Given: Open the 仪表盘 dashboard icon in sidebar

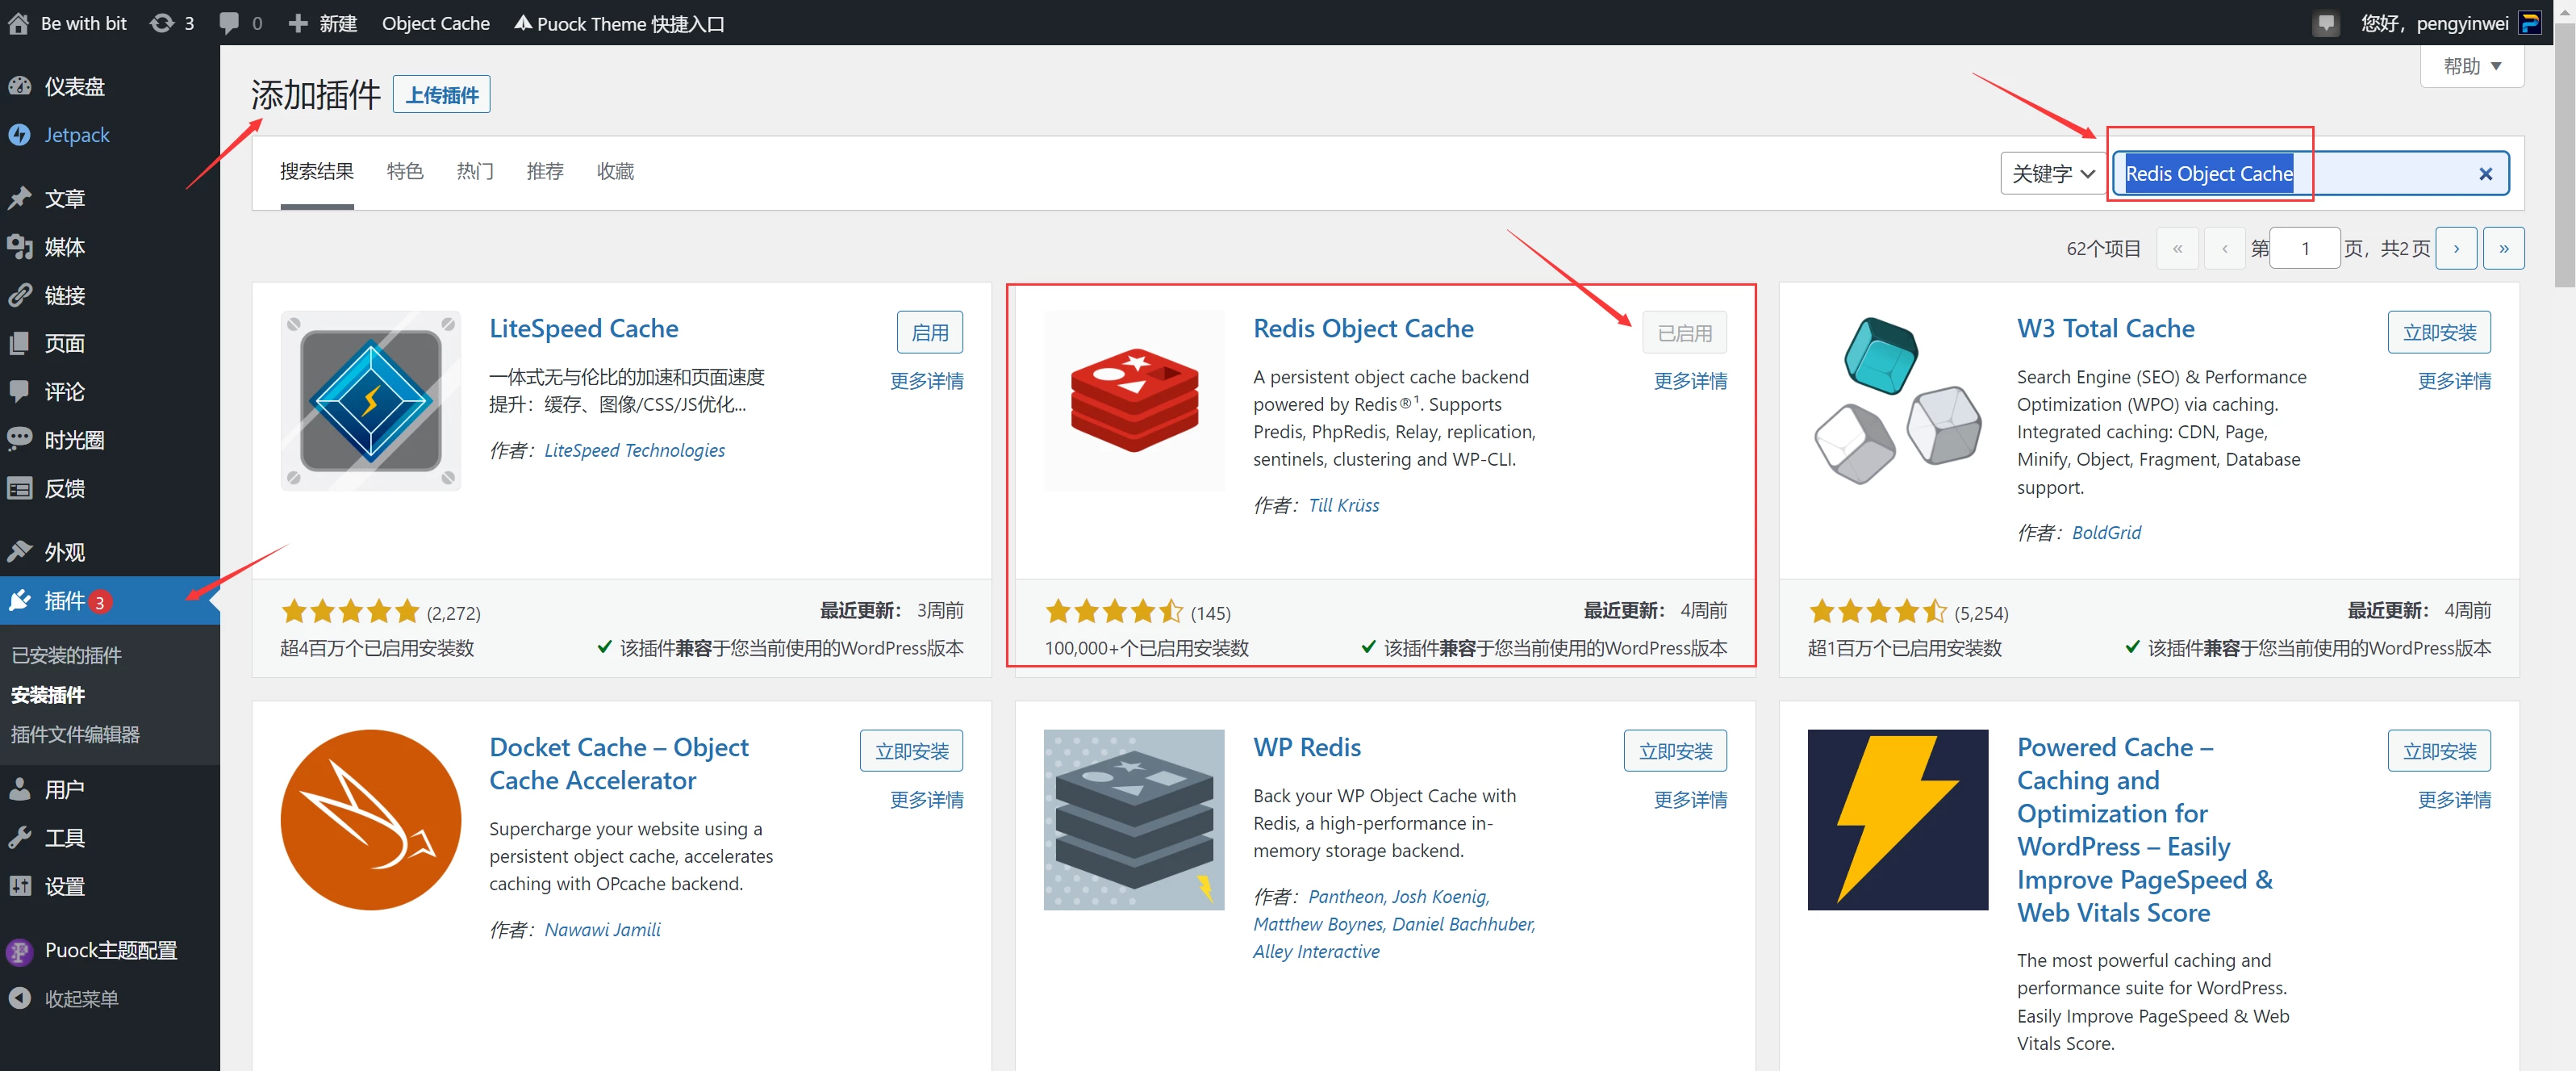Looking at the screenshot, I should point(20,86).
